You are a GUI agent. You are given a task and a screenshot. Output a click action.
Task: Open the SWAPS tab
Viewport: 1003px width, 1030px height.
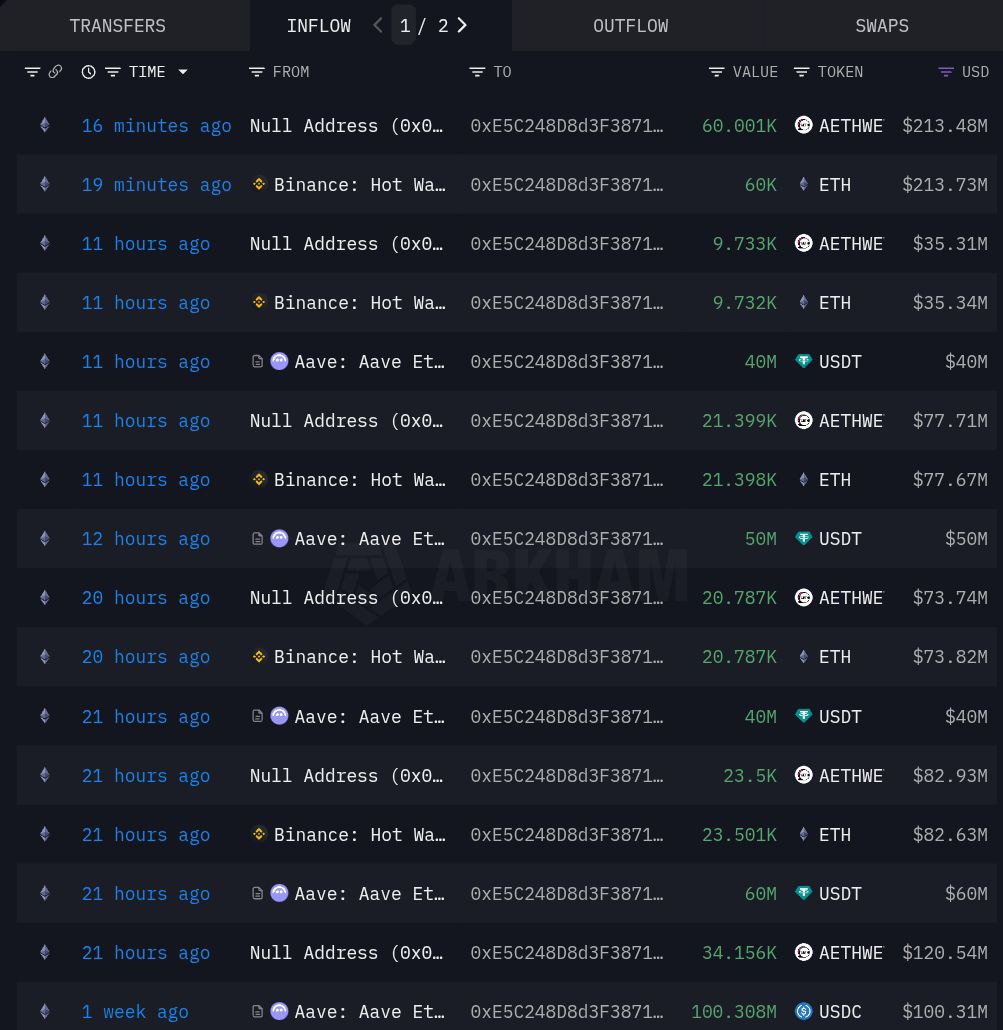click(x=881, y=25)
